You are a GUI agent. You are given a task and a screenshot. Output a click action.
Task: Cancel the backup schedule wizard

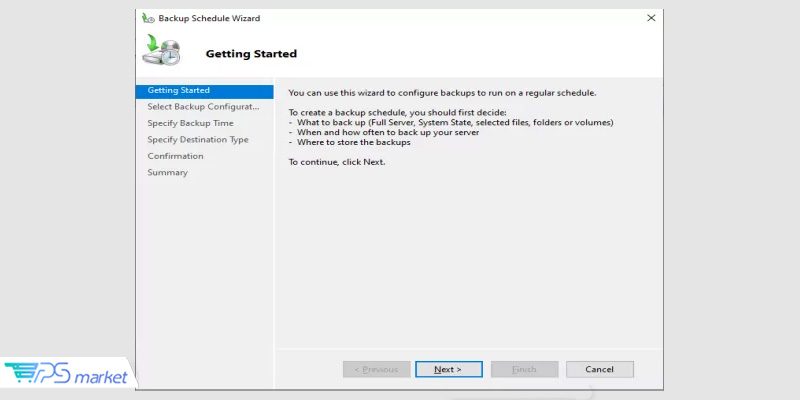(x=599, y=369)
